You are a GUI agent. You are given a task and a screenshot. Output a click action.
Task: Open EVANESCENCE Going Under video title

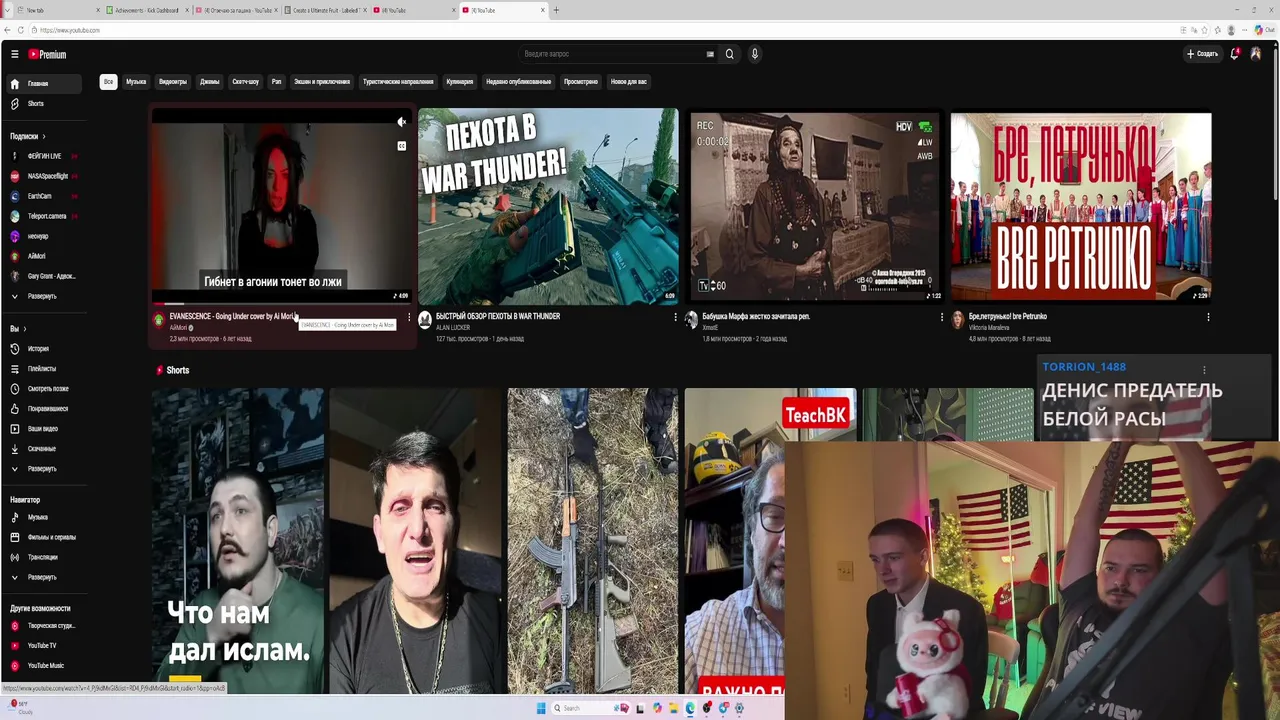click(x=233, y=316)
